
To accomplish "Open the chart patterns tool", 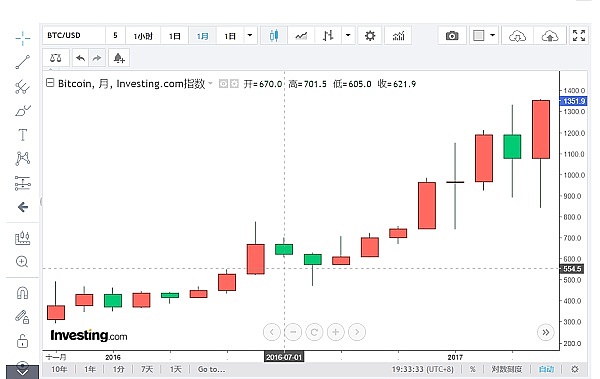I will pyautogui.click(x=23, y=158).
